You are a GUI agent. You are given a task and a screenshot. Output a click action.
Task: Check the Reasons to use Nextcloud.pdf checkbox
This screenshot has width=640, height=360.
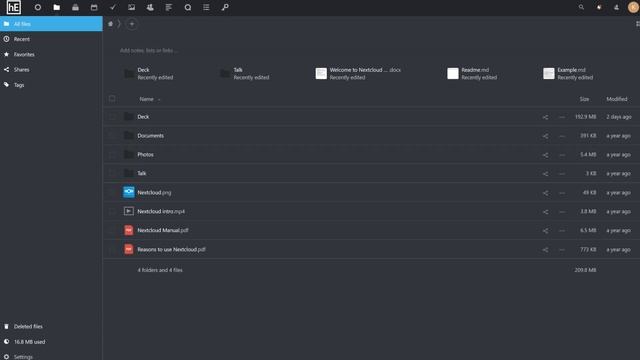[x=112, y=249]
